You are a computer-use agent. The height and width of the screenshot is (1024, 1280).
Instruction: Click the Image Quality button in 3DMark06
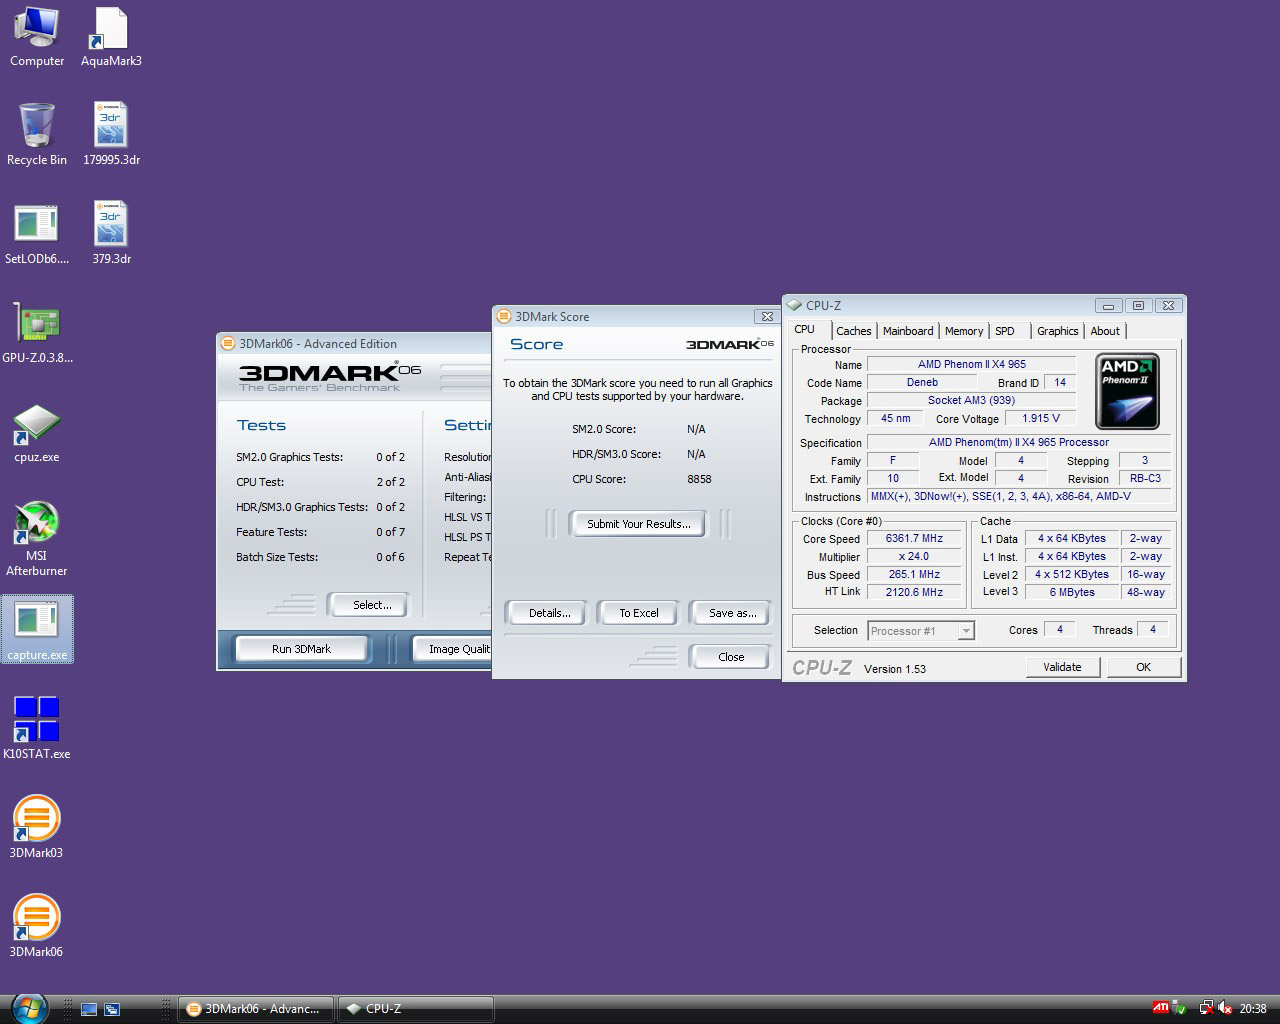[x=453, y=649]
